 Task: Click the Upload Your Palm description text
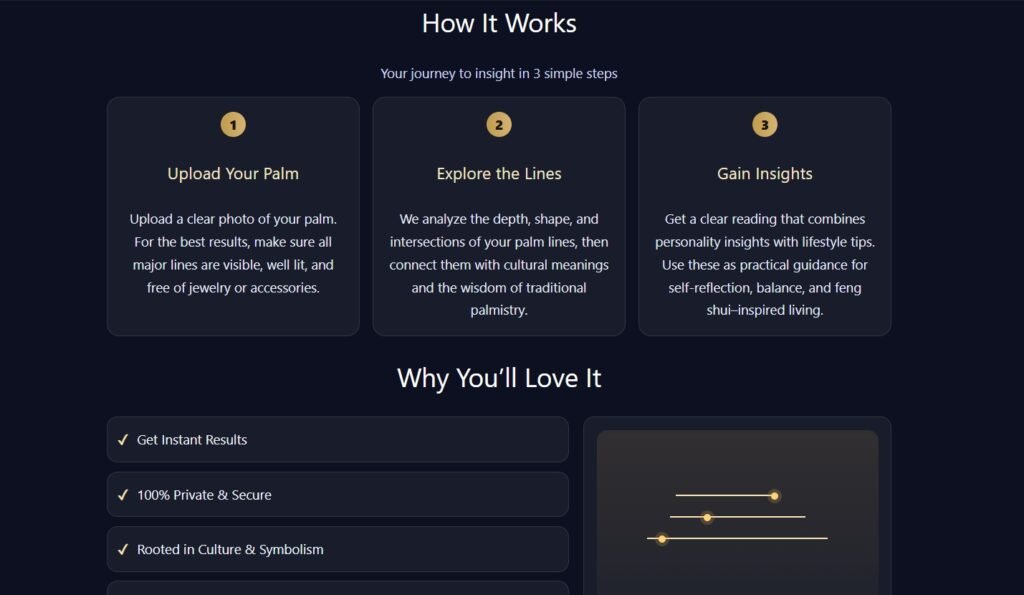coord(233,253)
